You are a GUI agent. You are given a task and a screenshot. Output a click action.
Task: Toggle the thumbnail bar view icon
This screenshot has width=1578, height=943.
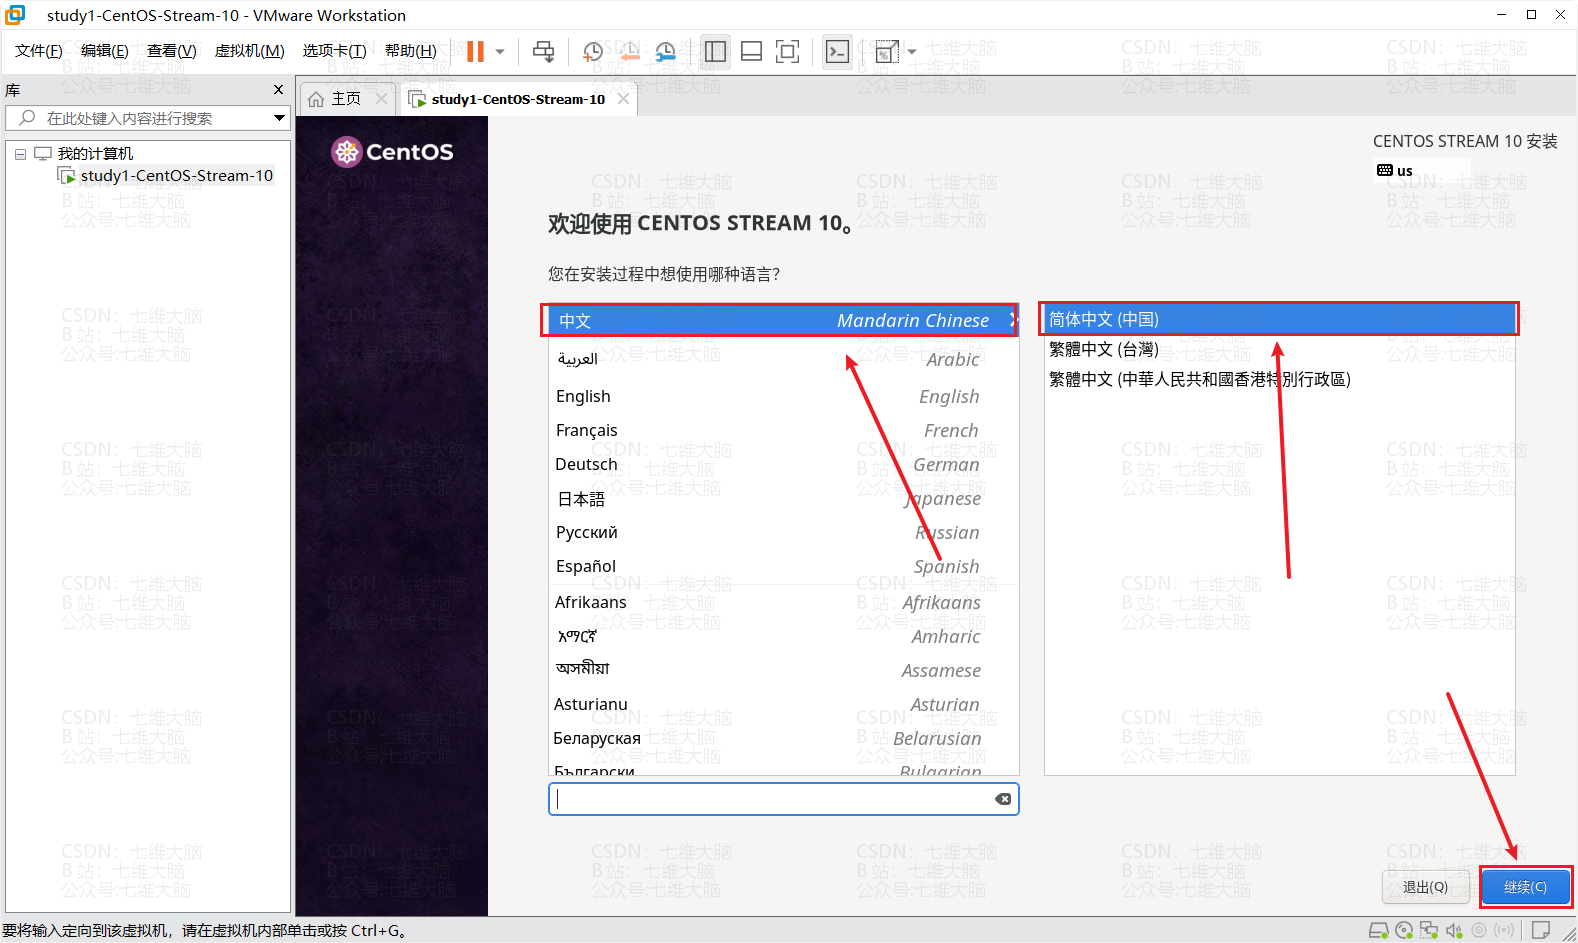tap(751, 51)
